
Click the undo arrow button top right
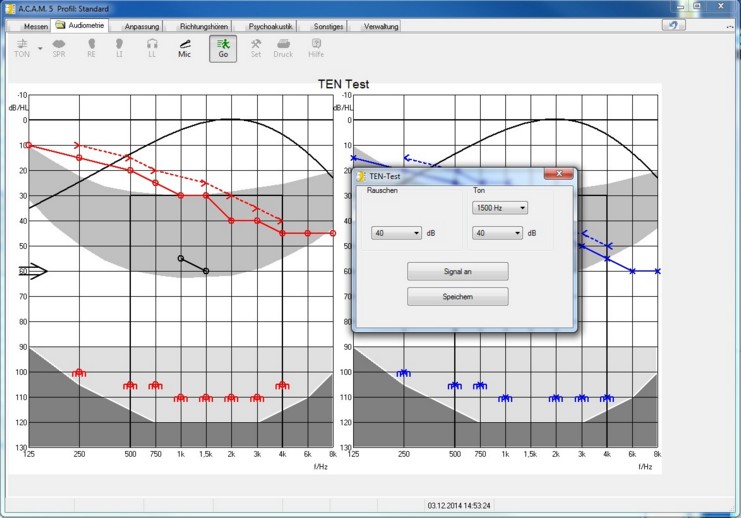pos(673,25)
